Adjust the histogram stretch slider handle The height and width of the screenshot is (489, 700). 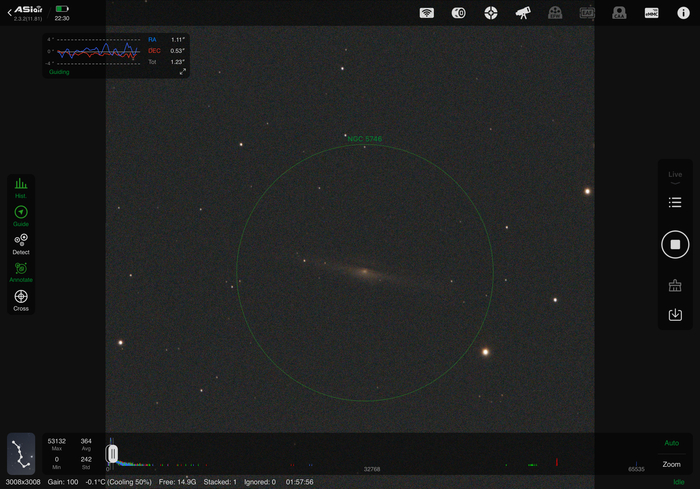coord(113,455)
